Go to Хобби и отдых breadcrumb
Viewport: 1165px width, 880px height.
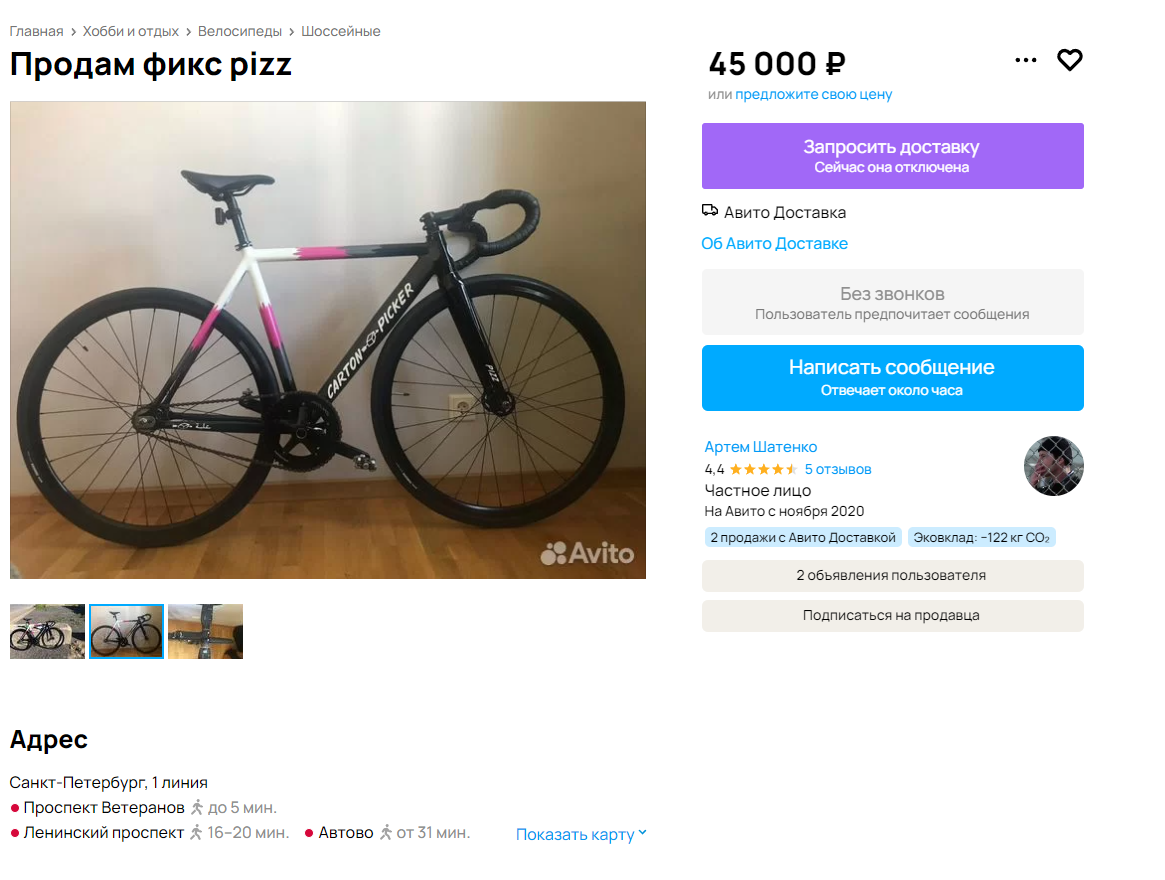(x=131, y=31)
